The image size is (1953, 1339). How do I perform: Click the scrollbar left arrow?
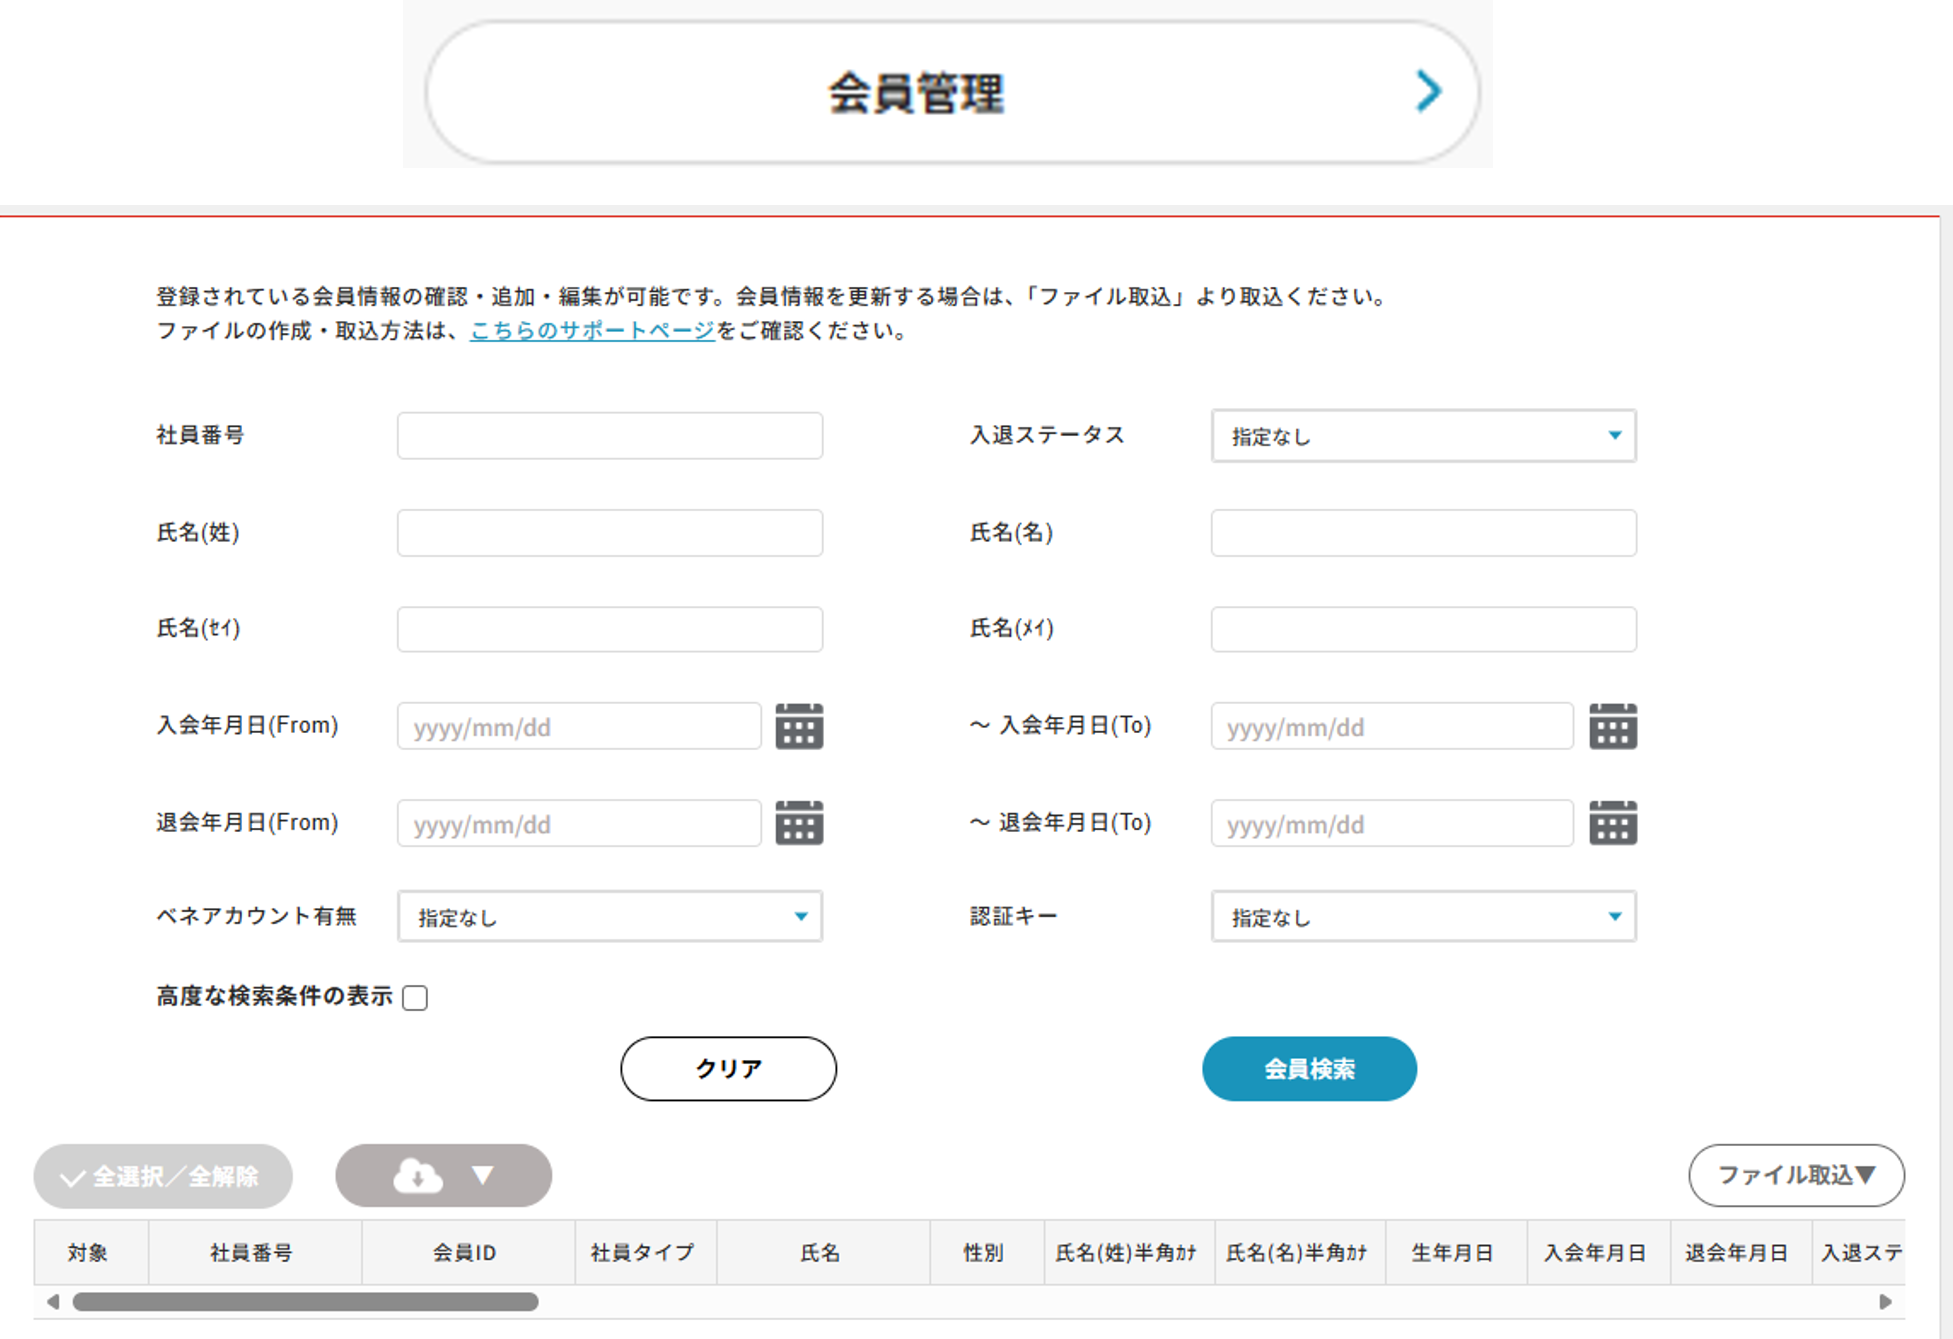[53, 1301]
